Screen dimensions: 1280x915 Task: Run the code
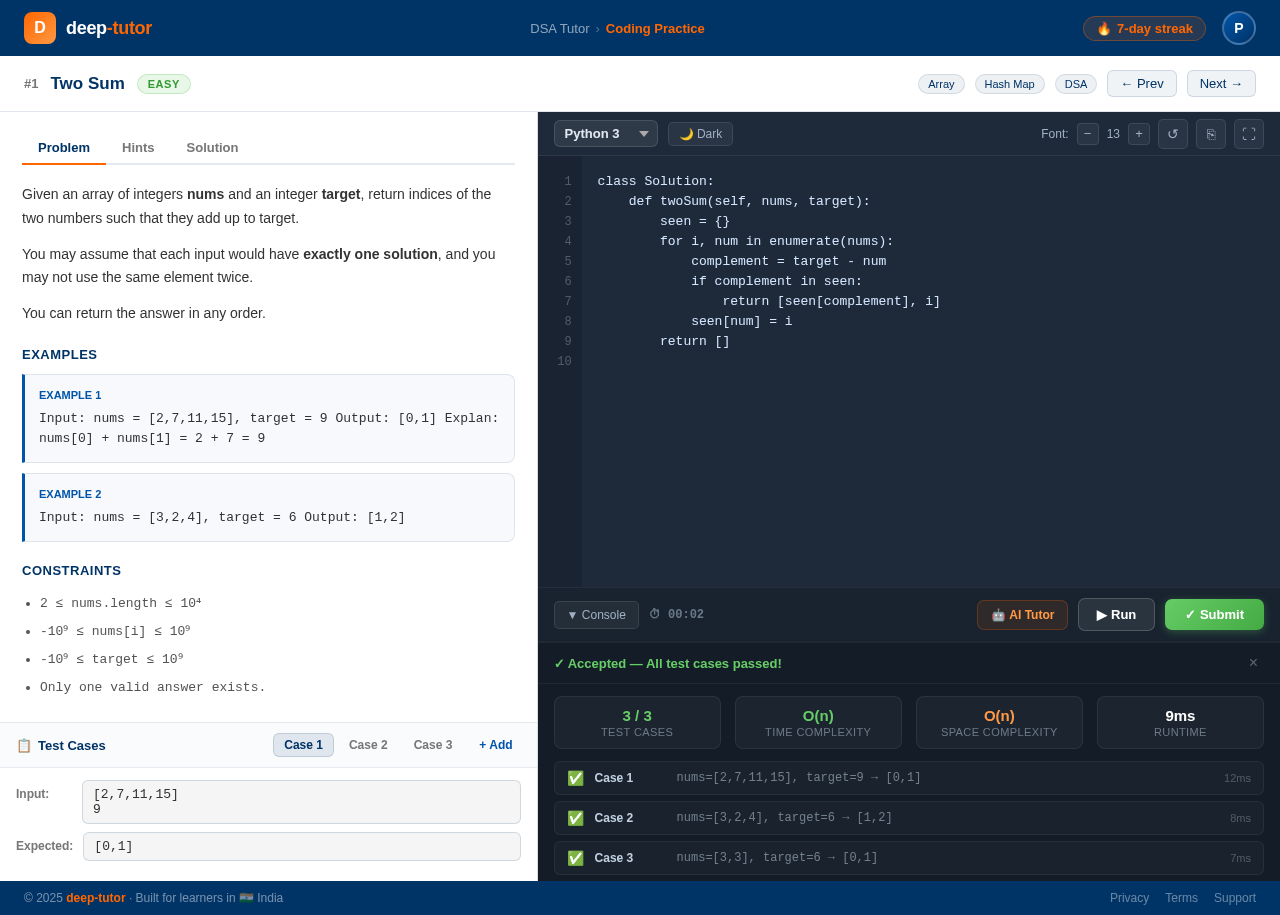[x=1116, y=614]
